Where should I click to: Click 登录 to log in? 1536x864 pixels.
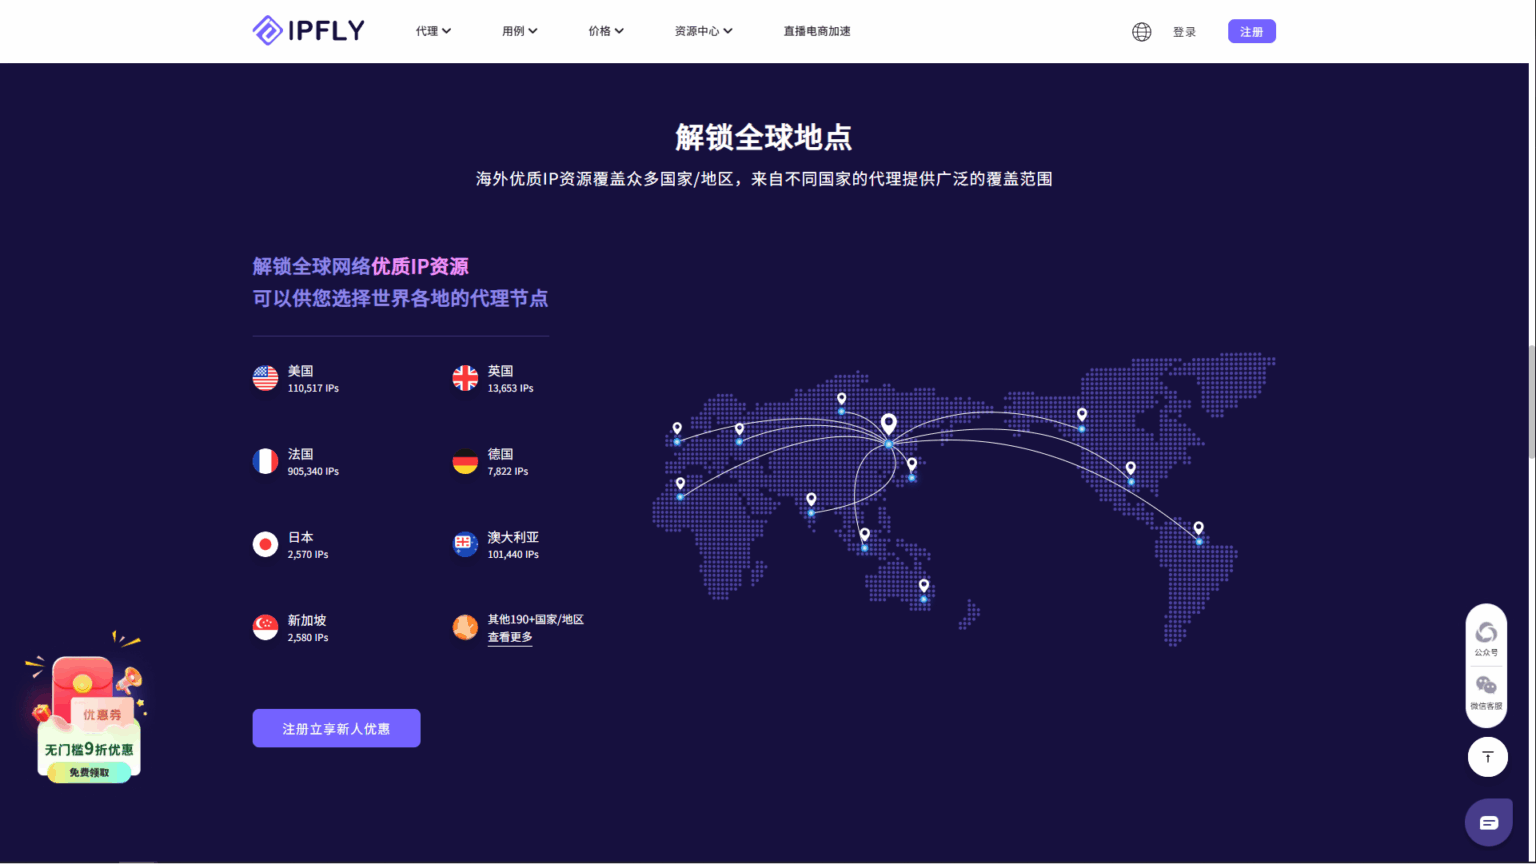click(1184, 31)
